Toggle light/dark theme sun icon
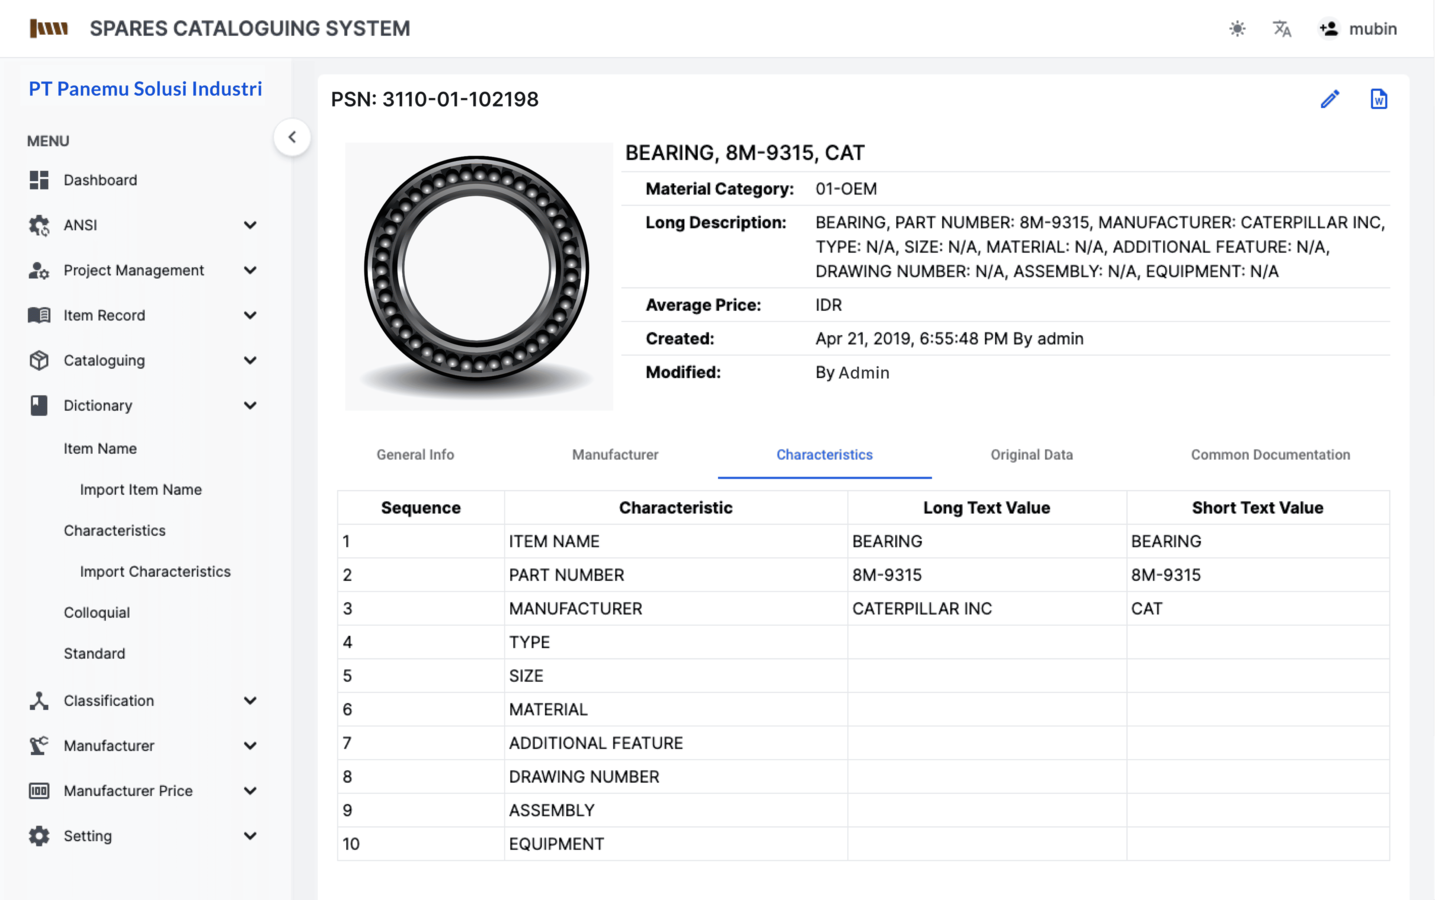 pos(1237,29)
